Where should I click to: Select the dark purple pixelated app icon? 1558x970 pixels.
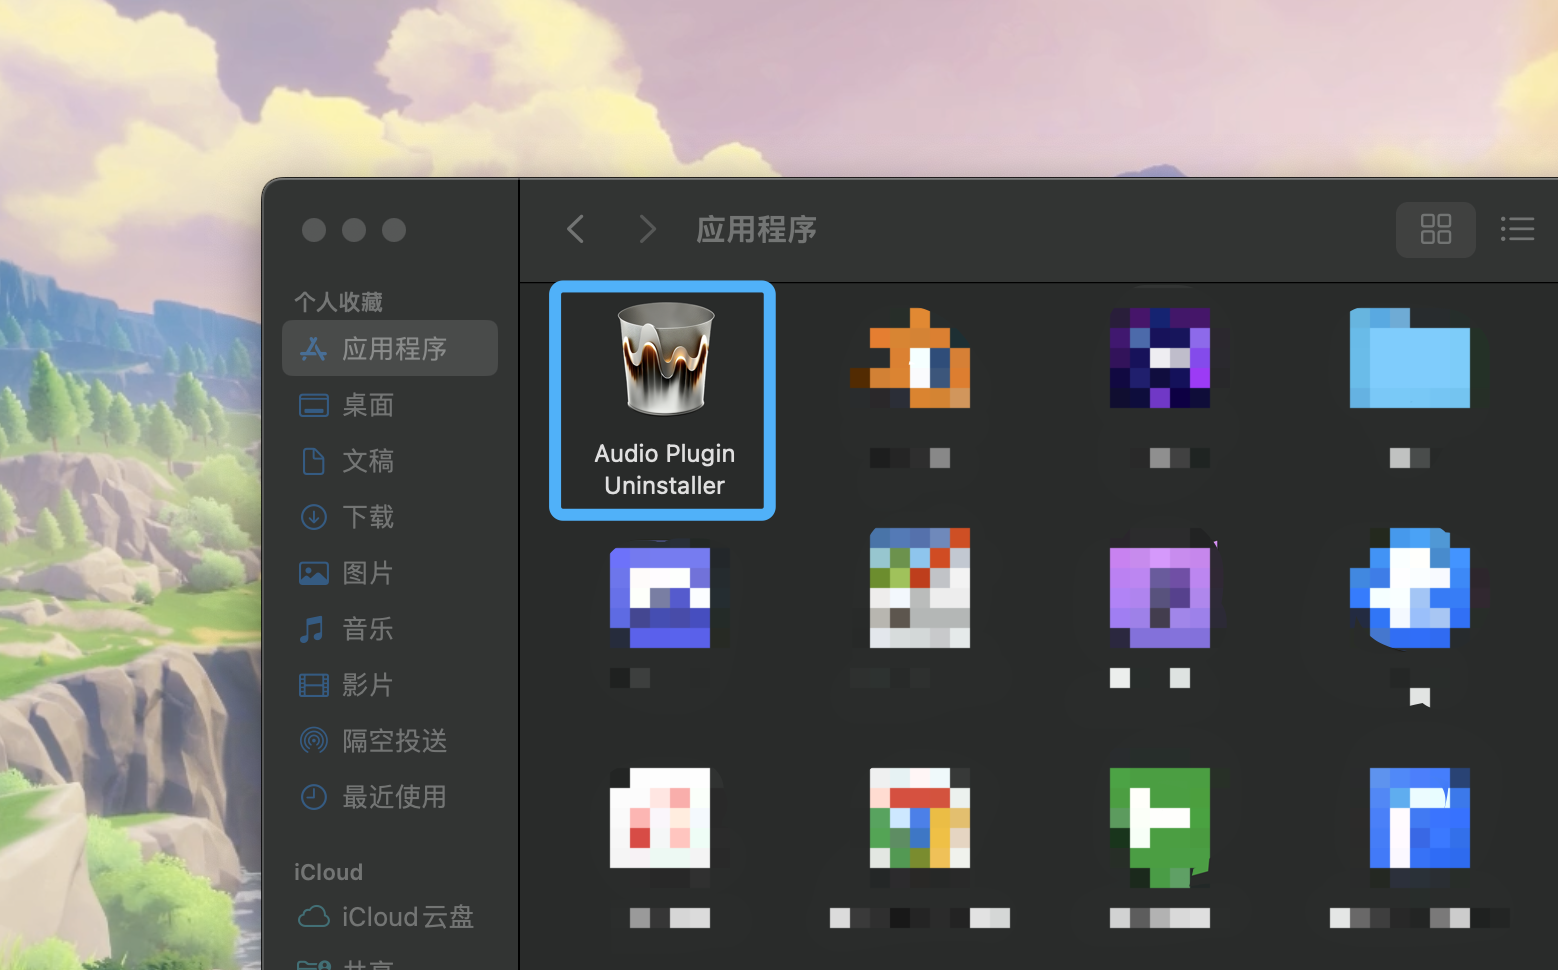1160,358
